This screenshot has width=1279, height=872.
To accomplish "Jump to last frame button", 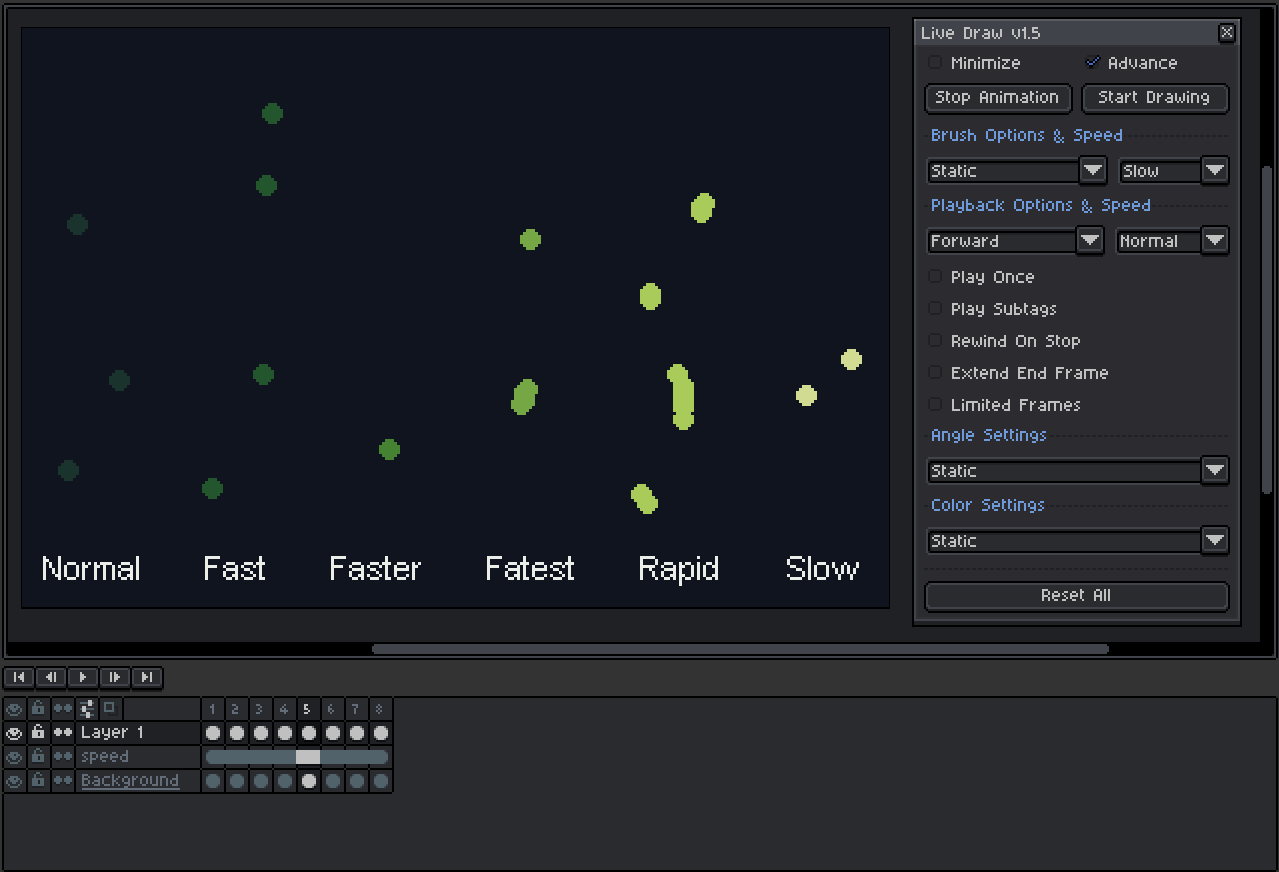I will click(147, 677).
